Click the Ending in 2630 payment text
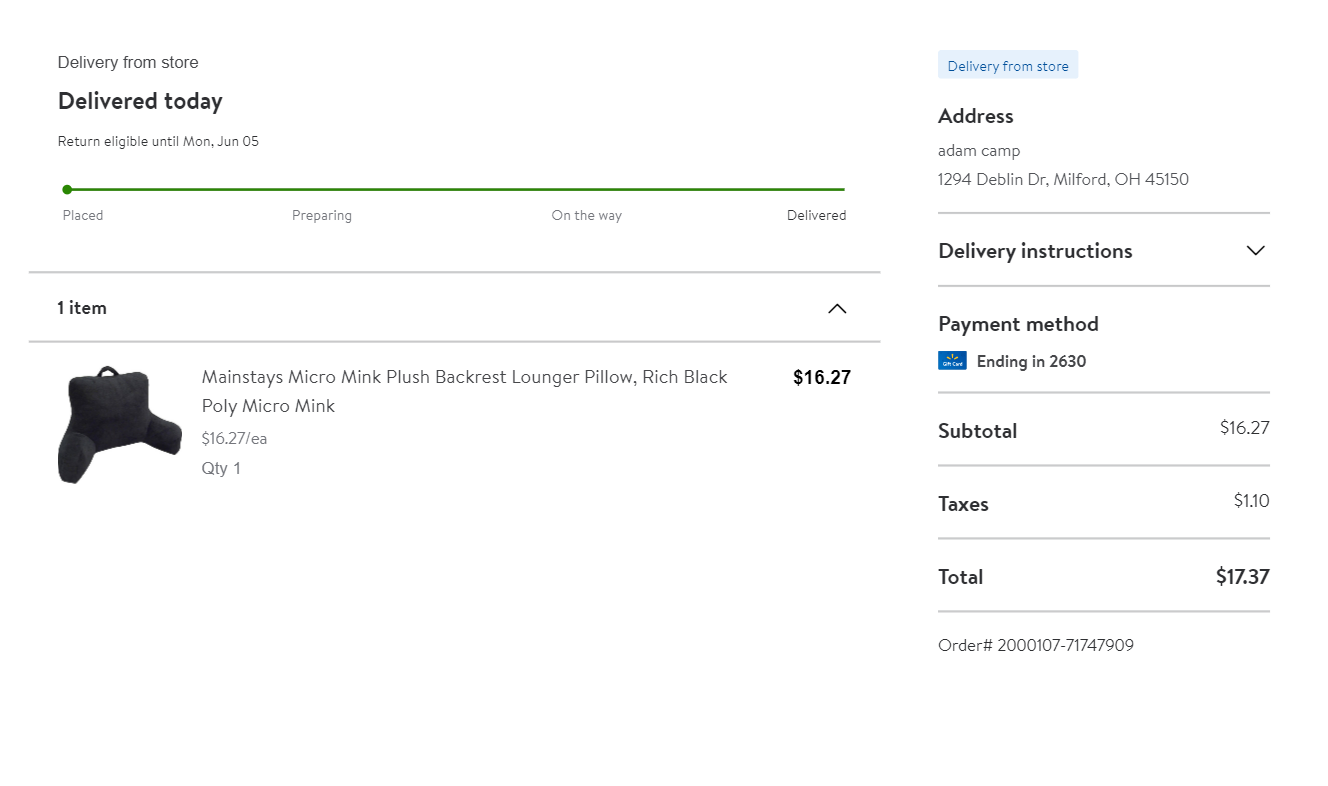 1031,361
